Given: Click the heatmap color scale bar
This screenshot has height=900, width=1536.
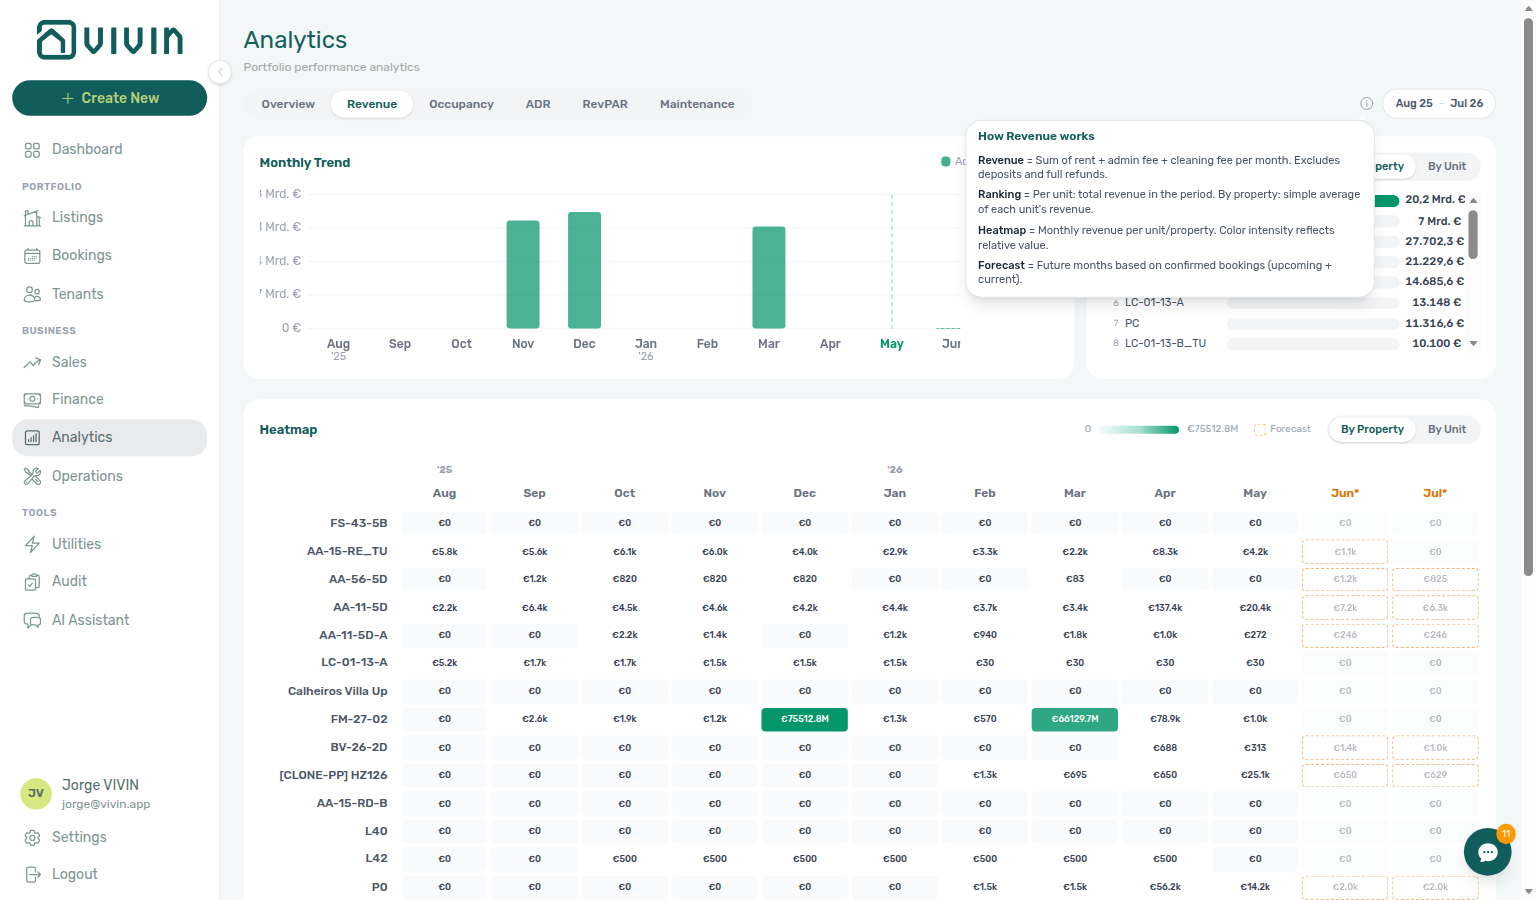Looking at the screenshot, I should (x=1139, y=430).
